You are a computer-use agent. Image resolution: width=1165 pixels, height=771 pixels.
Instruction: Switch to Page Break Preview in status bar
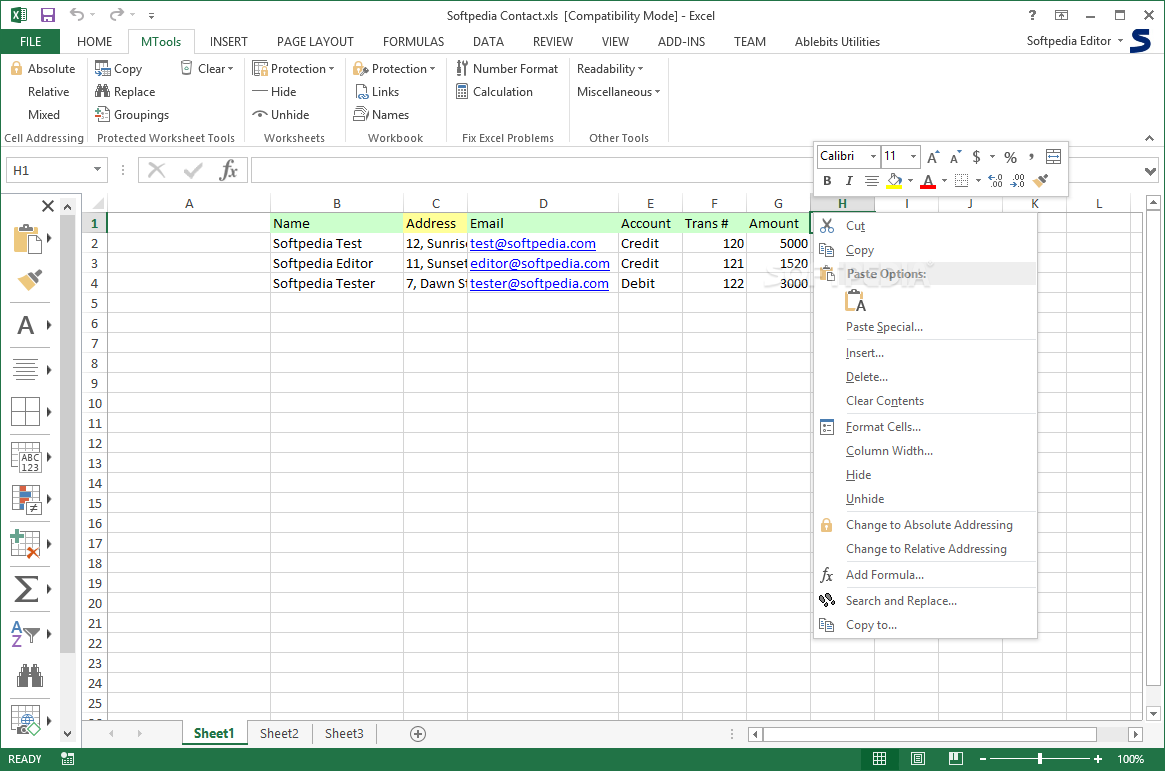click(956, 758)
